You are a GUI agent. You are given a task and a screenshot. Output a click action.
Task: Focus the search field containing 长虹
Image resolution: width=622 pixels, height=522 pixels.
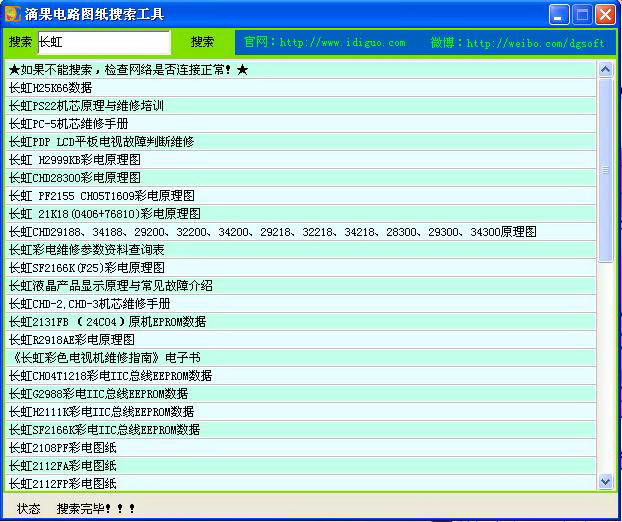point(104,42)
